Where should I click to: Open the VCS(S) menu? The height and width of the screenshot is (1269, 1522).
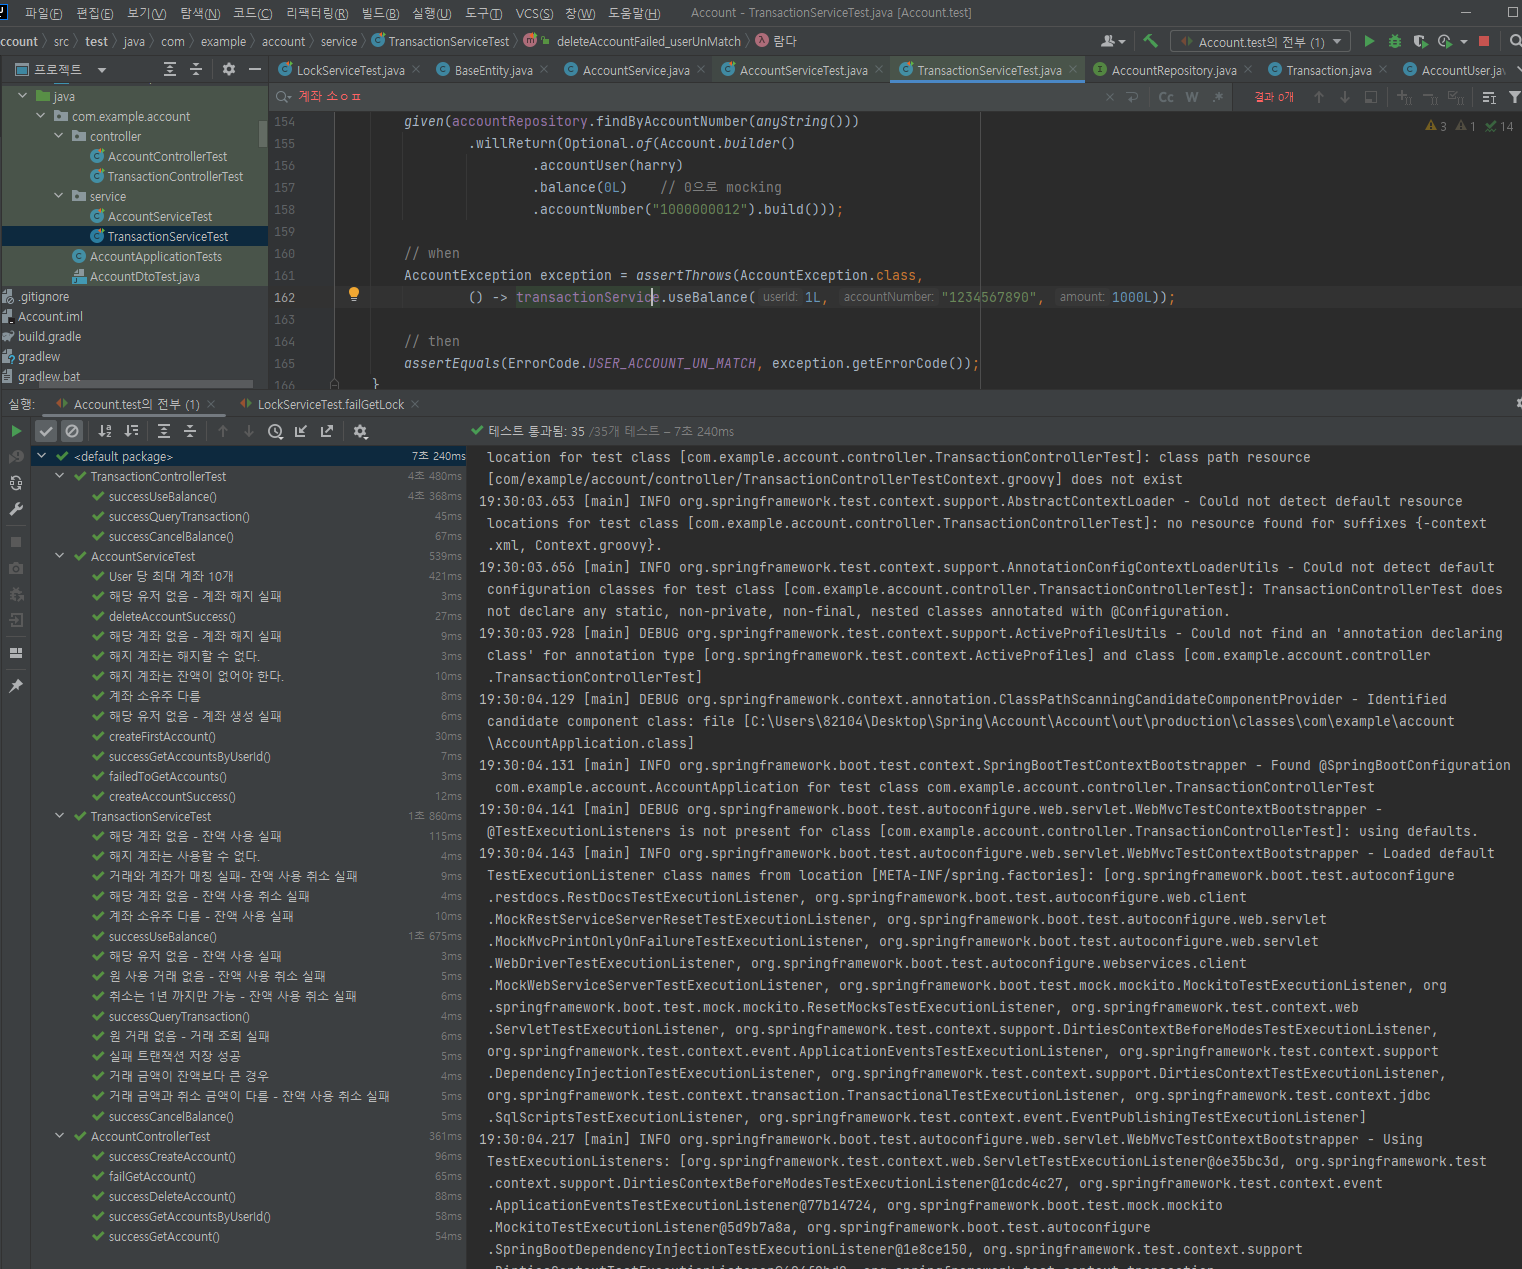tap(534, 13)
